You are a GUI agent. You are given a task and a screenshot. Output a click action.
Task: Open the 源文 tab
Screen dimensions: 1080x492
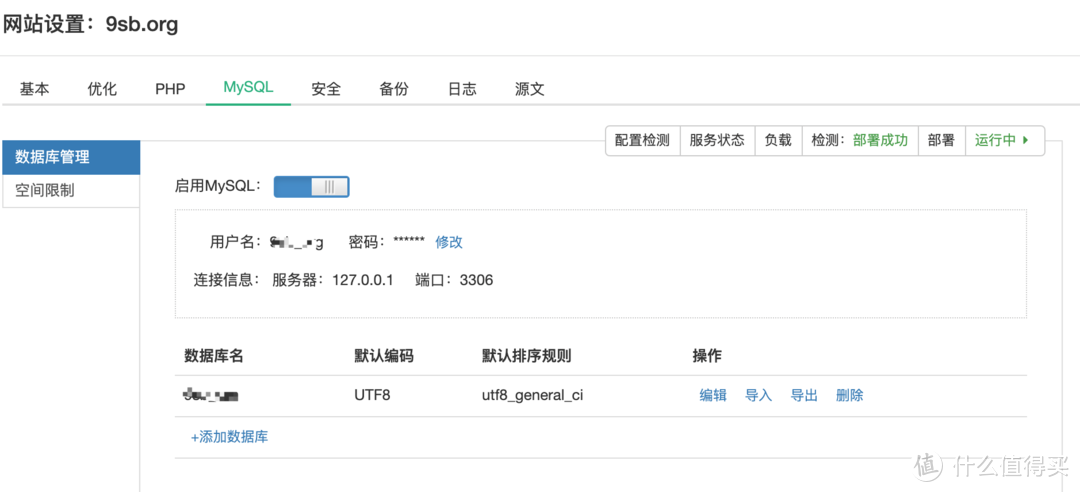click(530, 89)
